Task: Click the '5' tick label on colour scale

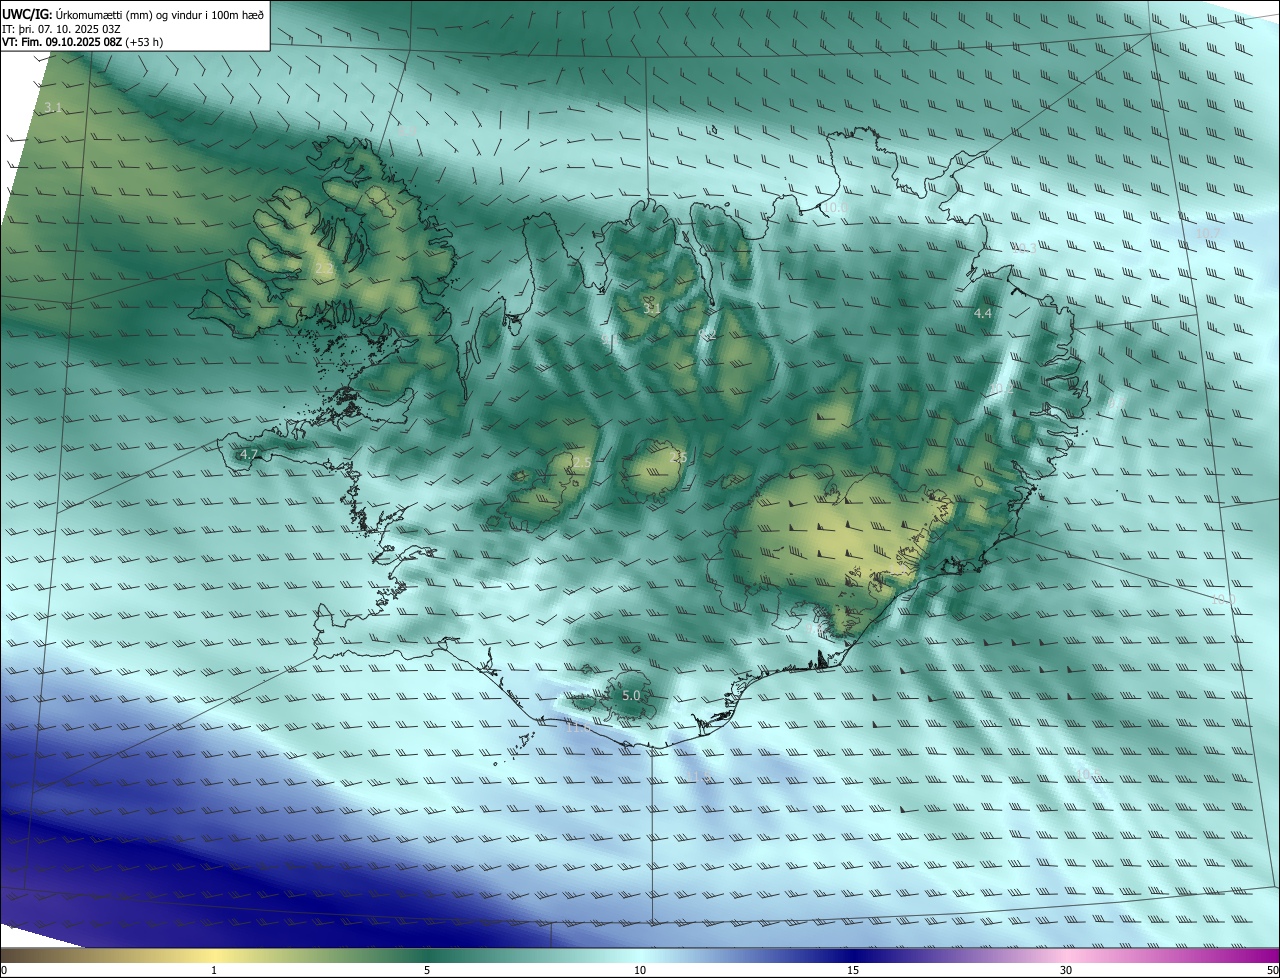Action: [x=427, y=970]
